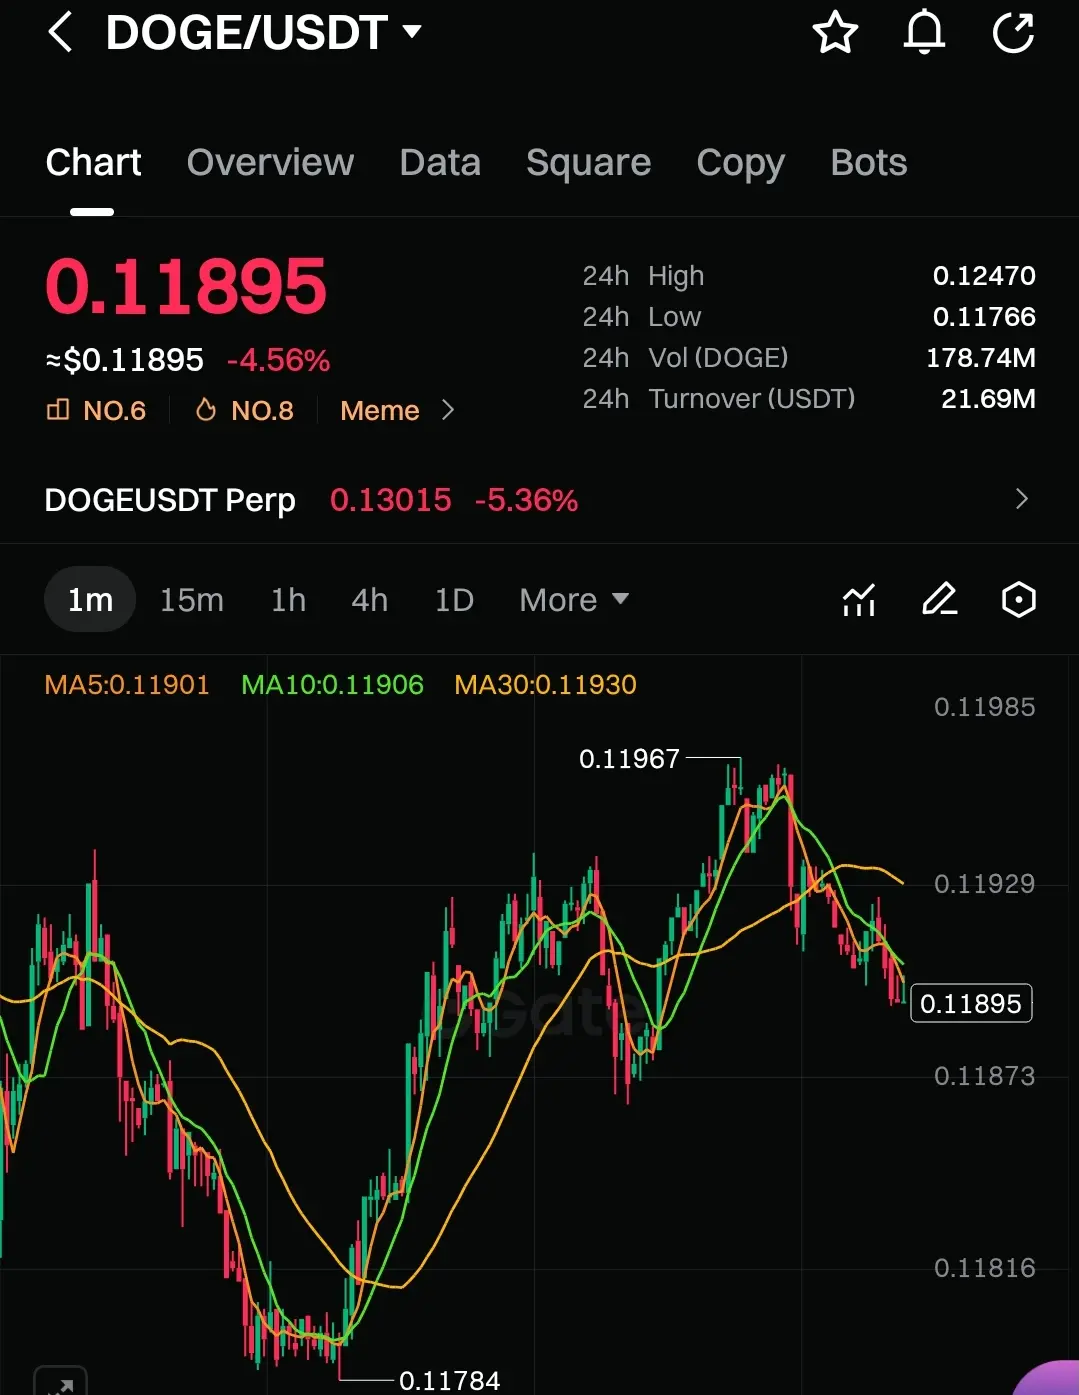The width and height of the screenshot is (1079, 1395).
Task: Tap the 24h High value 0.12470
Action: click(984, 276)
